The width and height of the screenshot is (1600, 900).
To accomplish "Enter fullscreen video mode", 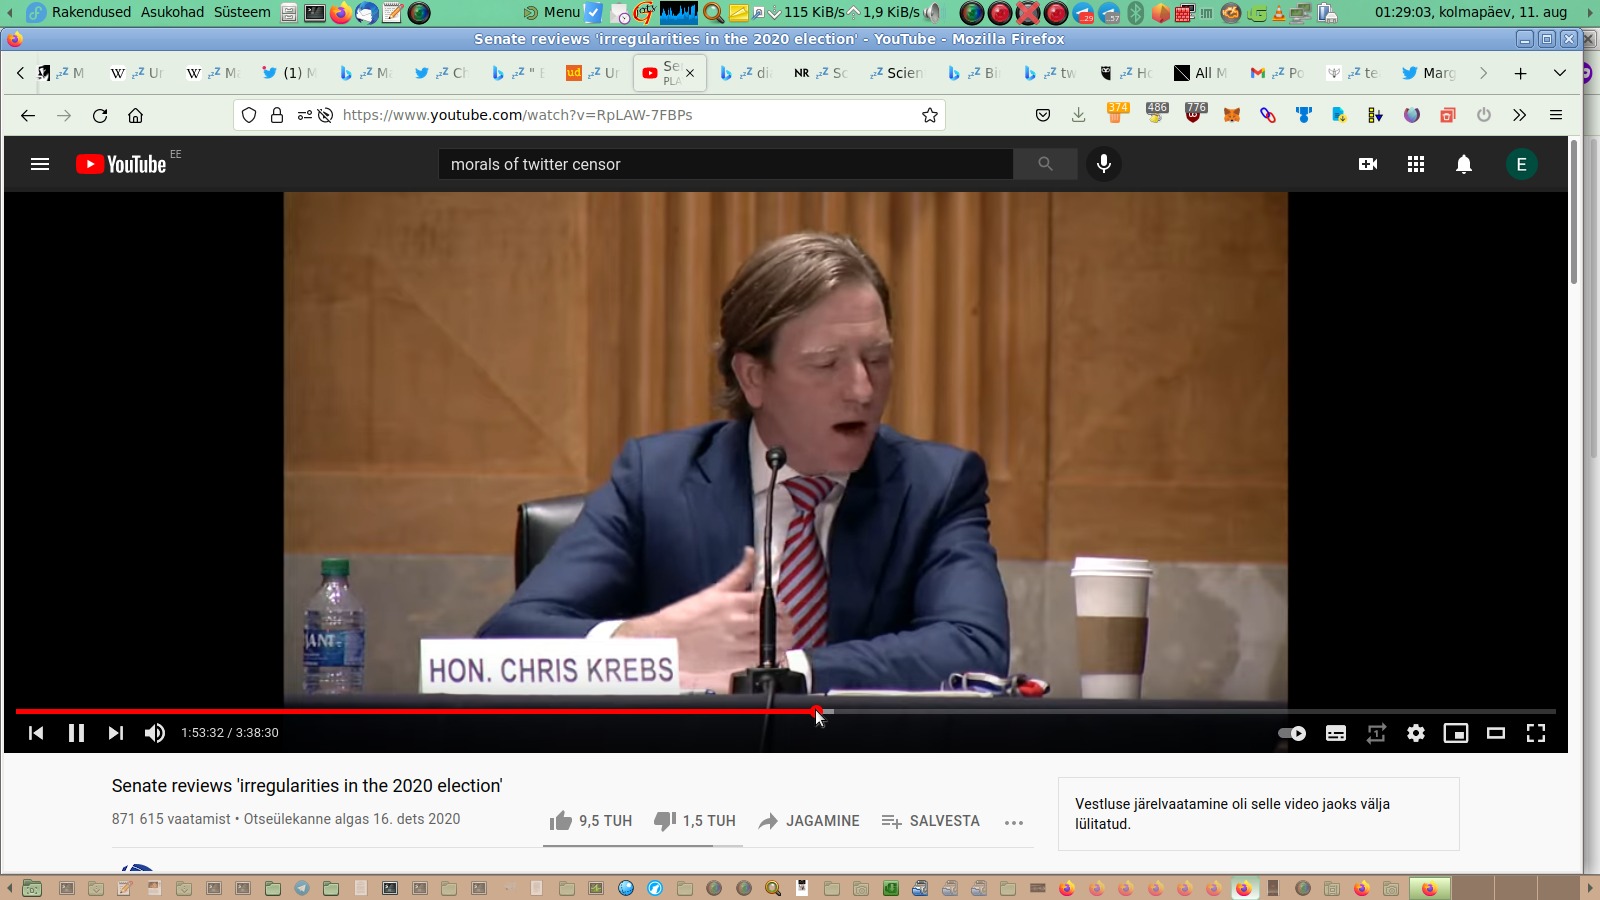I will point(1536,733).
